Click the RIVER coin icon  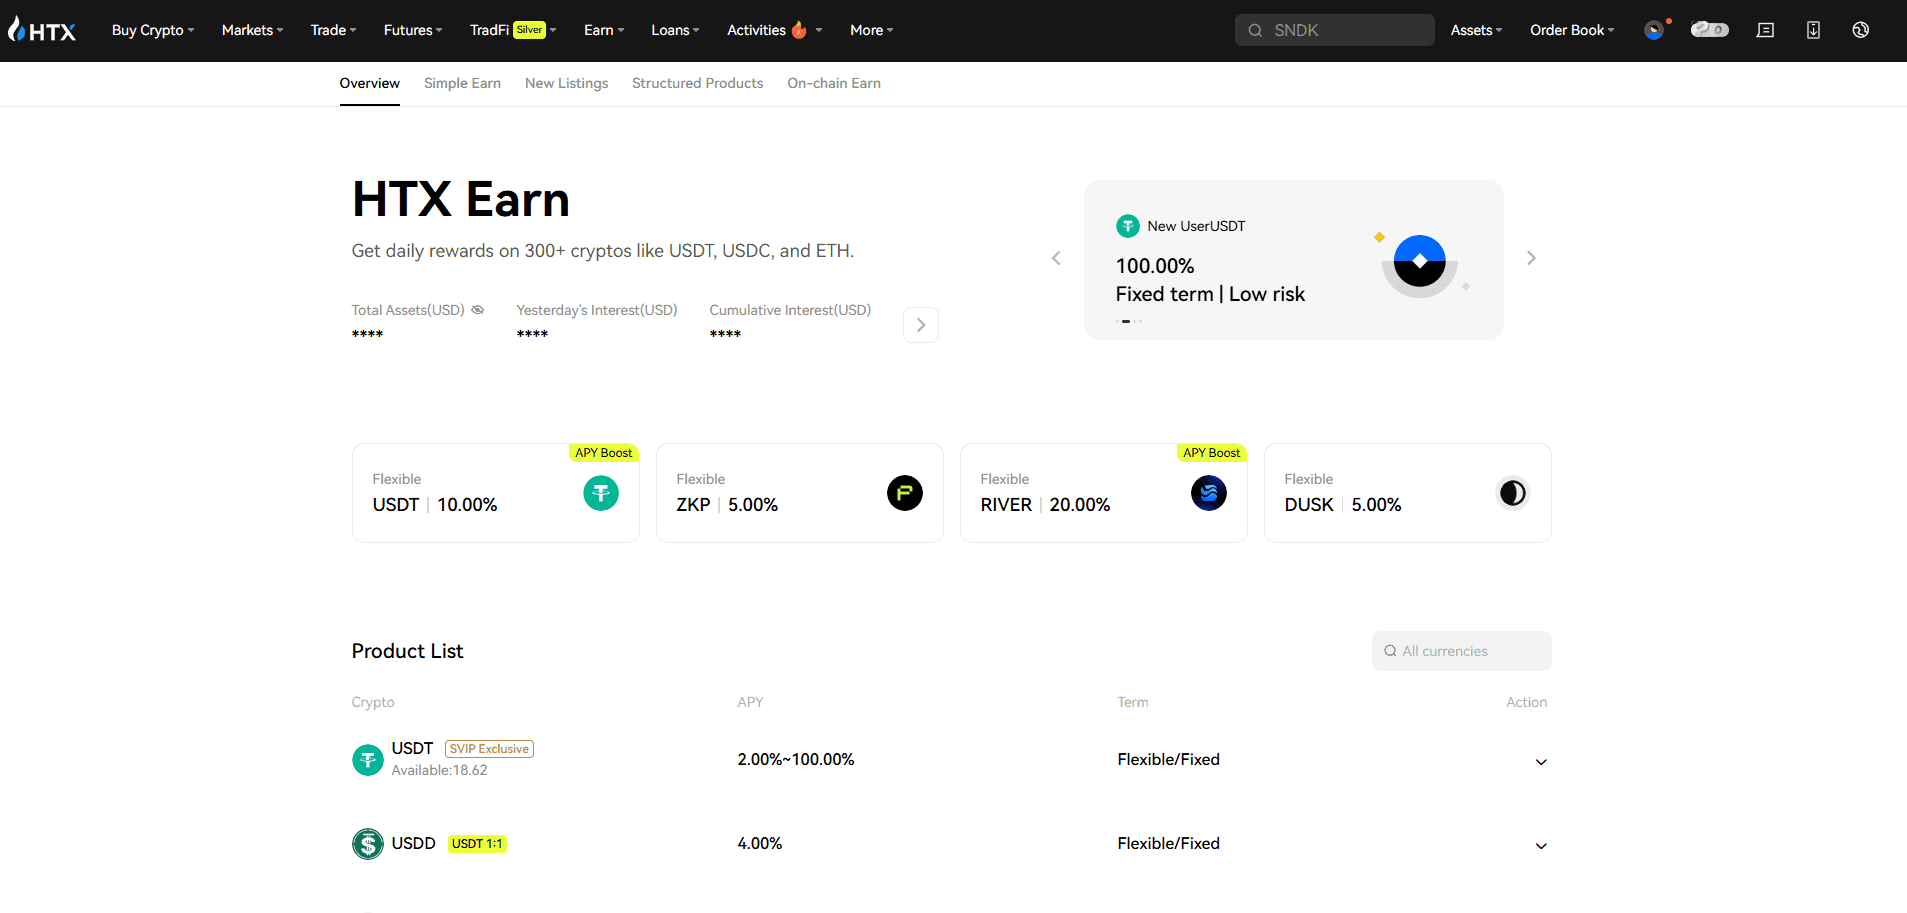point(1209,493)
